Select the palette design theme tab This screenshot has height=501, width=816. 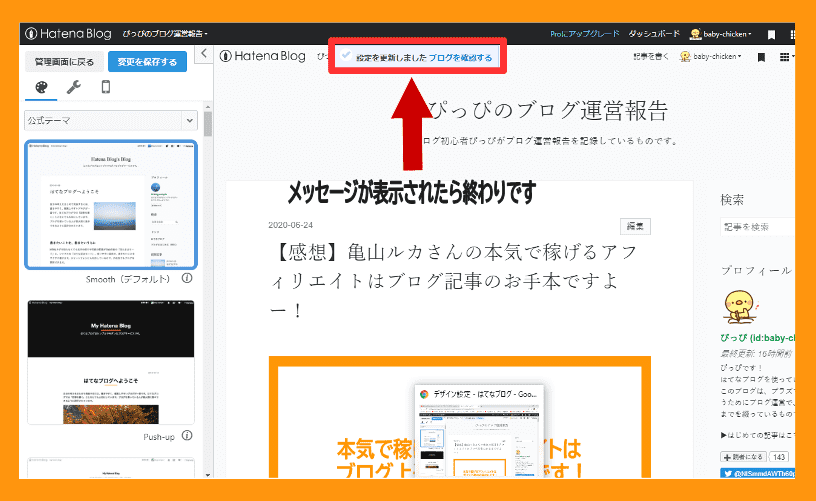click(x=41, y=87)
